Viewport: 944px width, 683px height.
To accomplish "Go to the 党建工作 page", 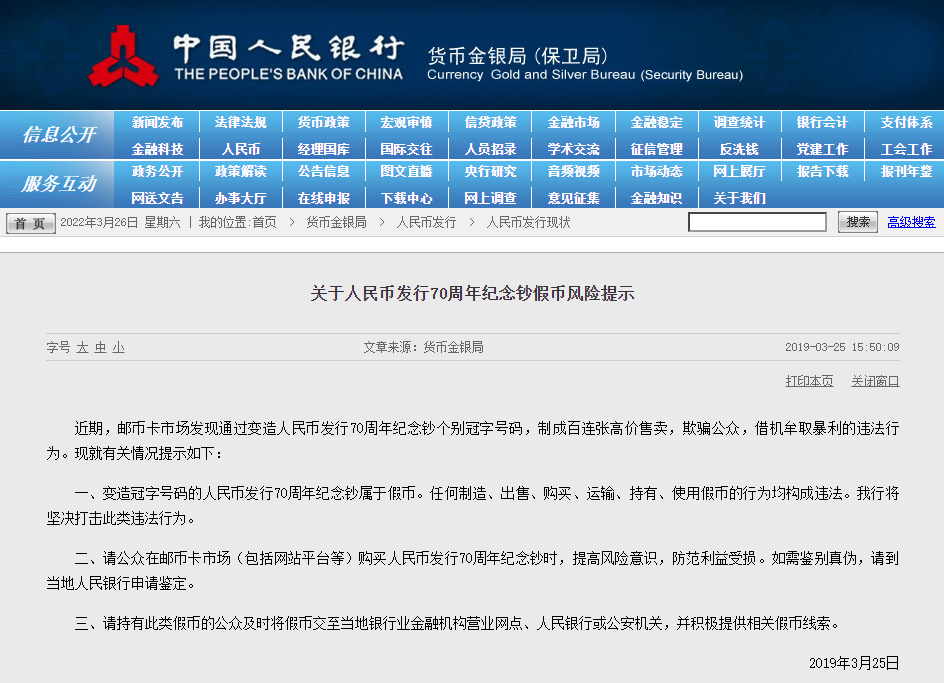I will pyautogui.click(x=822, y=149).
